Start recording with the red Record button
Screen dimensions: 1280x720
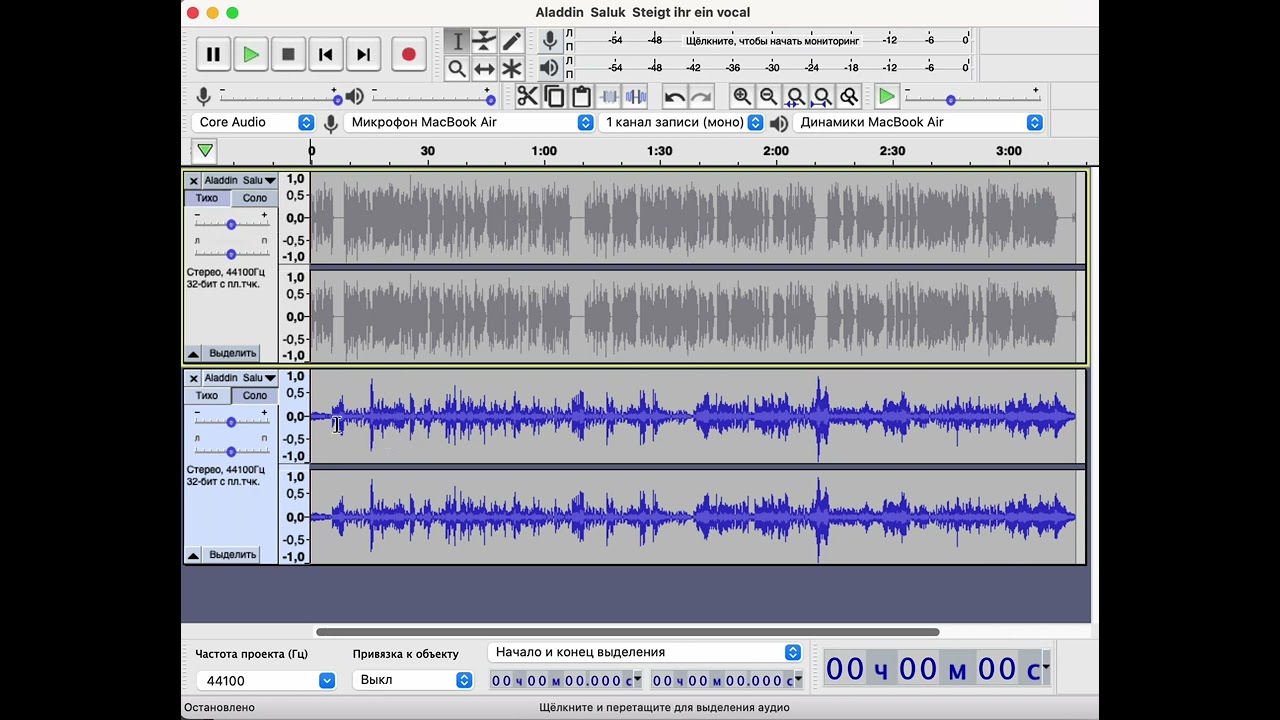click(x=408, y=55)
